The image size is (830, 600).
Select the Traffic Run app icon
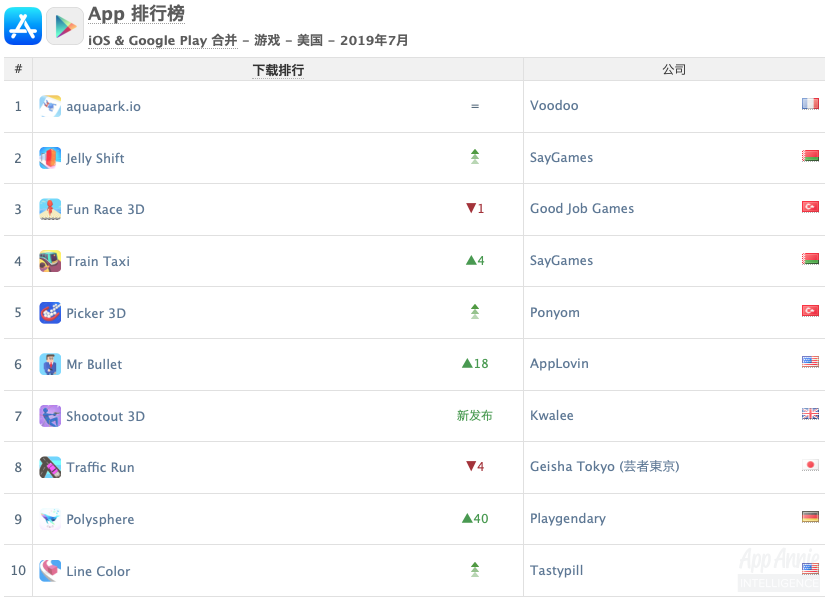50,467
